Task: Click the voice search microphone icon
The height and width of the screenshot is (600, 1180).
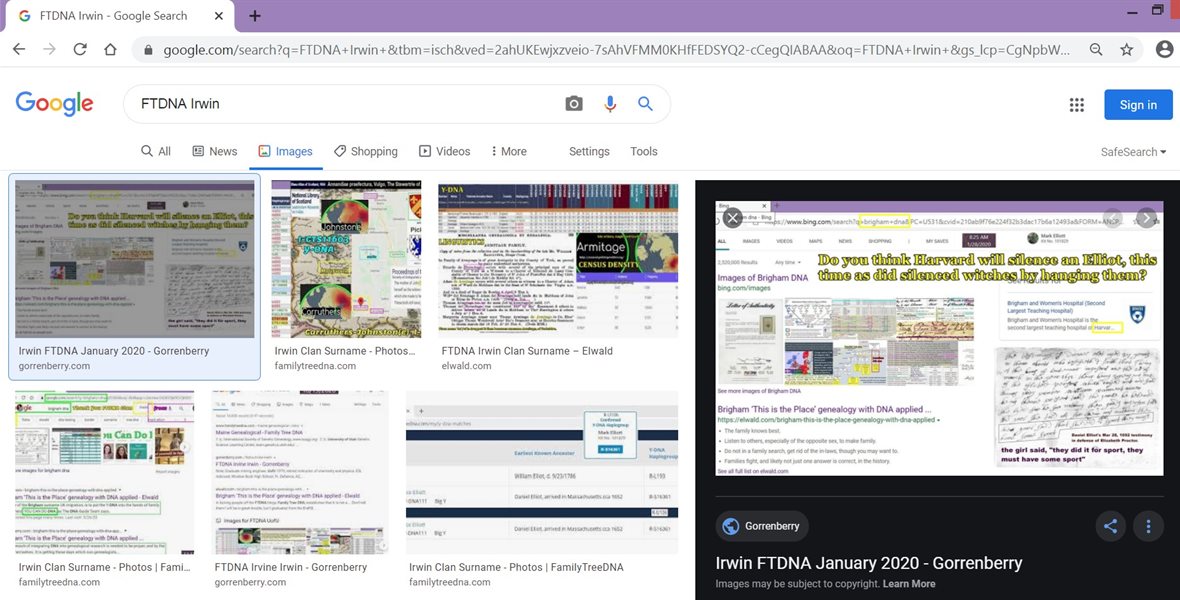Action: (x=609, y=104)
